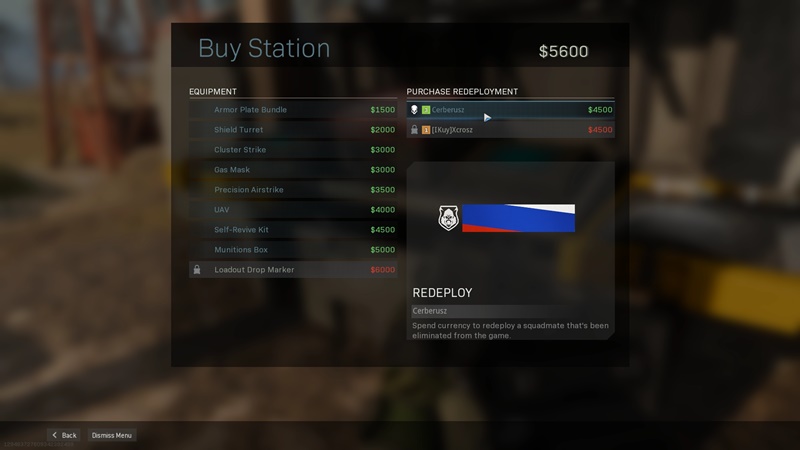Click the back arrow chevron icon
Screen dimensions: 800x450
click(55, 435)
